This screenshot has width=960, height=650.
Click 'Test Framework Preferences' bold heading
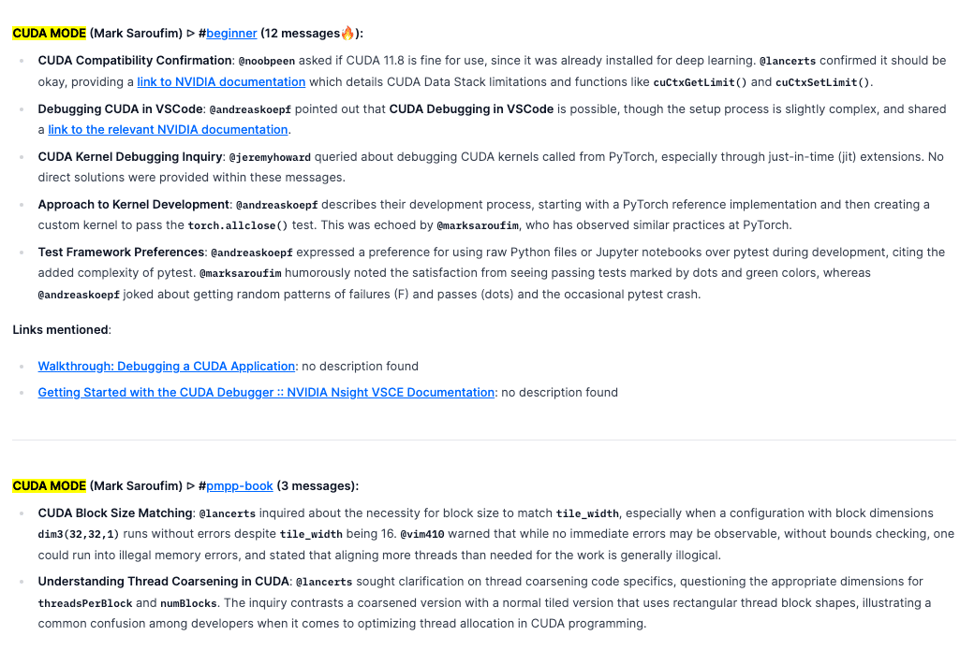click(121, 252)
